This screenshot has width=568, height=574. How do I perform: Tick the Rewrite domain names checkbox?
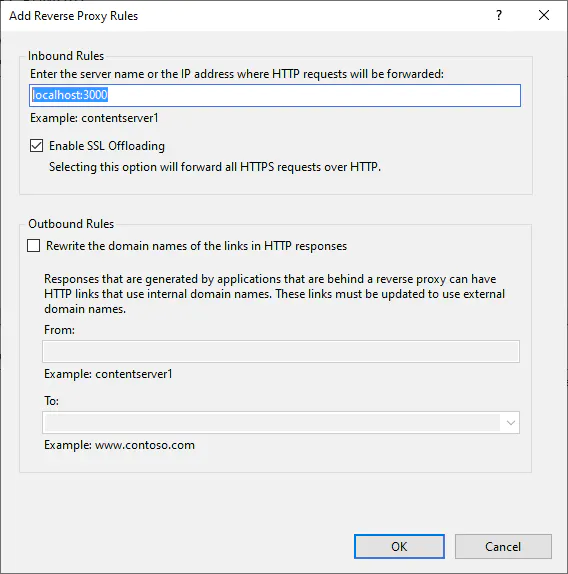tap(33, 246)
